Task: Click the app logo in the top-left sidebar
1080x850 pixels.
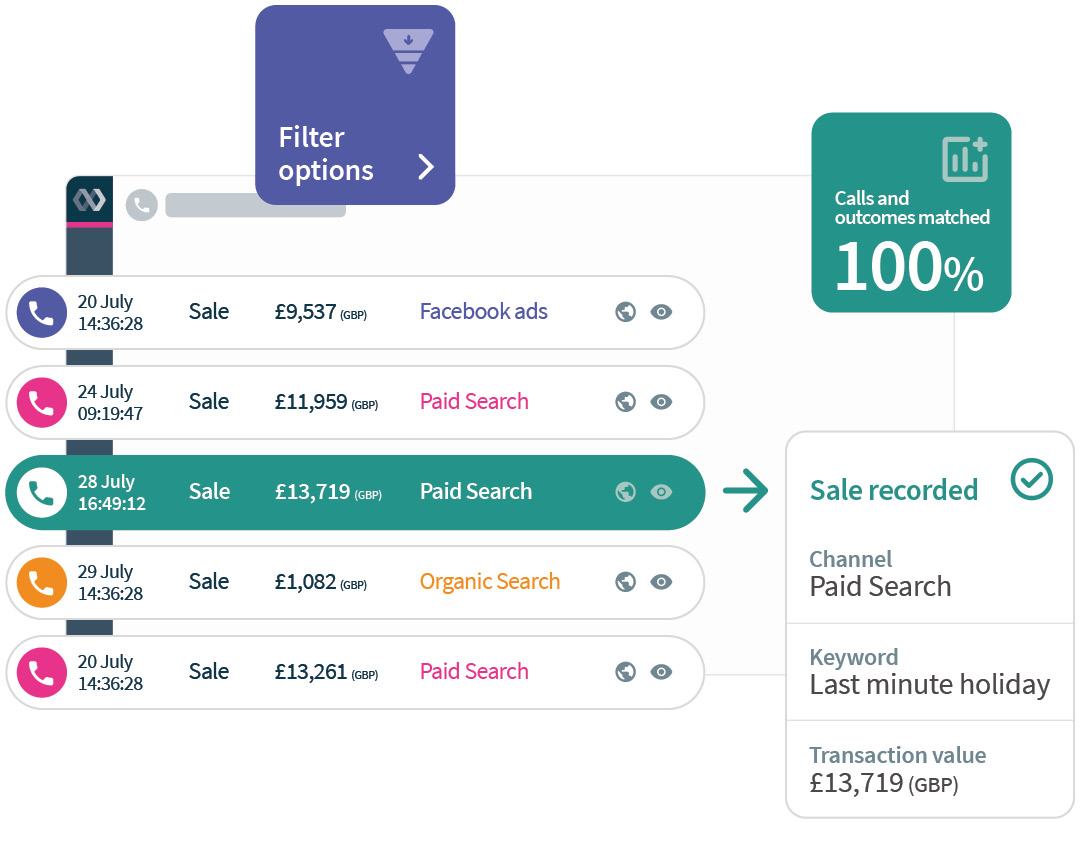Action: pos(89,200)
